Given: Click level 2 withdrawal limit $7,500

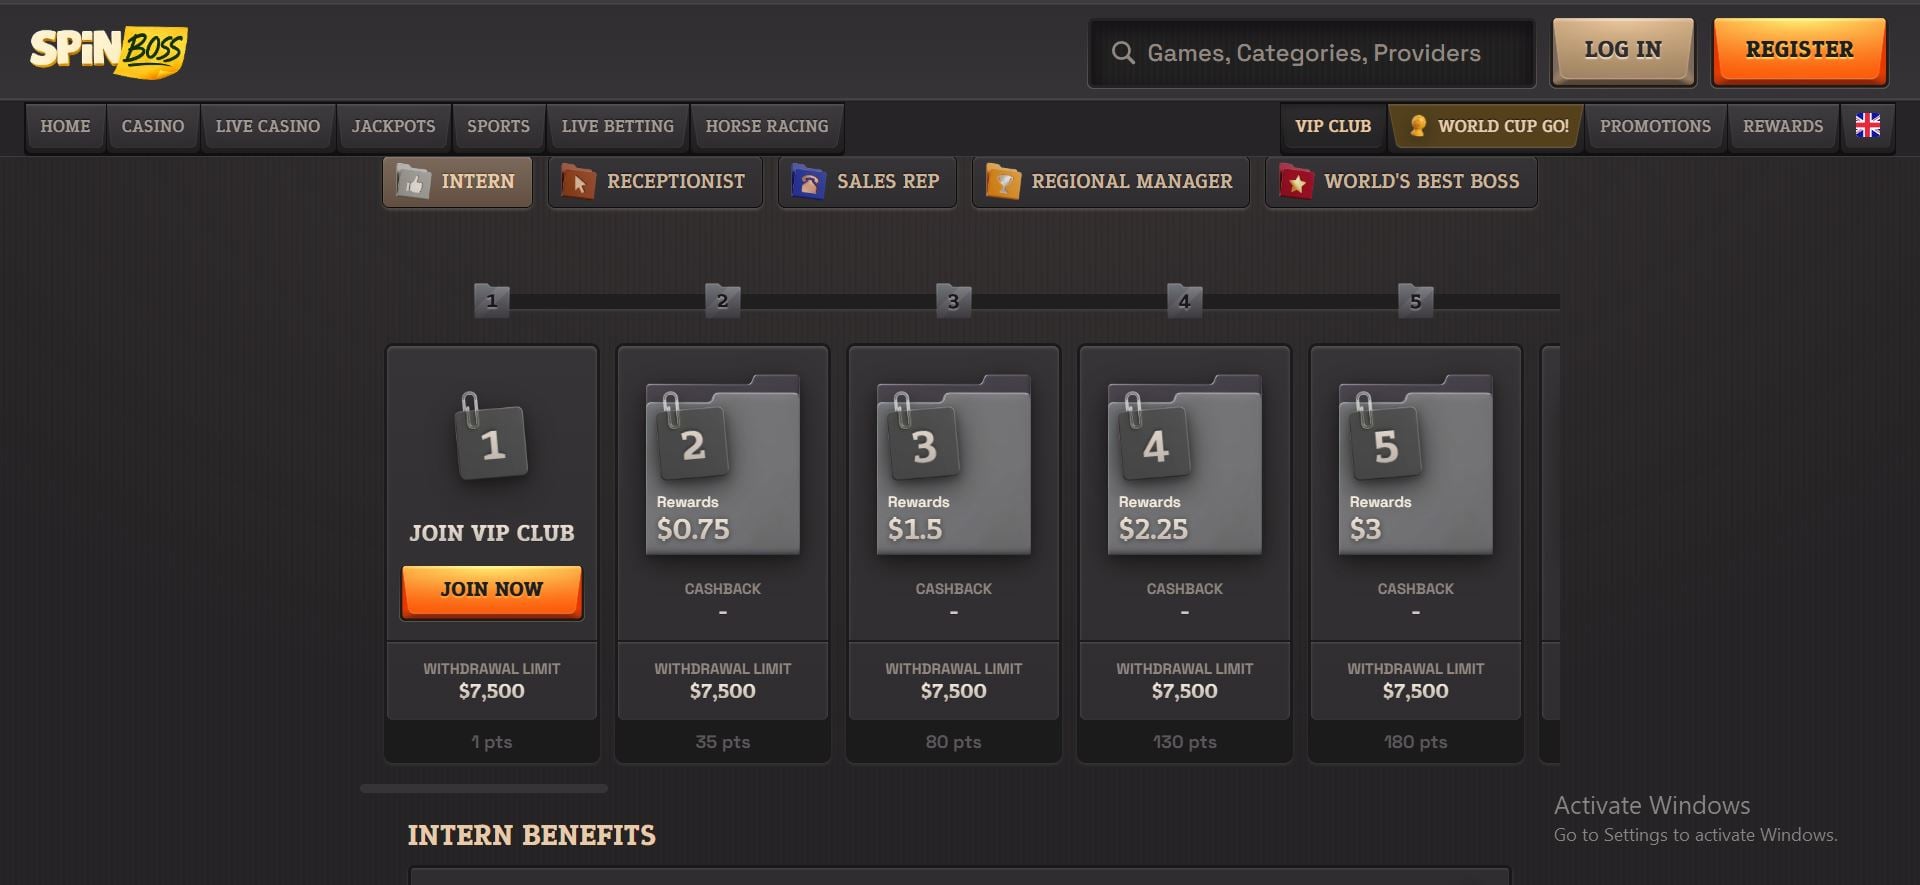Looking at the screenshot, I should coord(723,691).
